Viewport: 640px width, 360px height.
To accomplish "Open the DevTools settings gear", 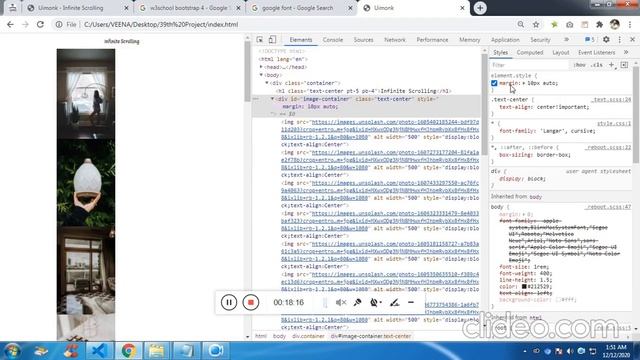I will pyautogui.click(x=606, y=40).
